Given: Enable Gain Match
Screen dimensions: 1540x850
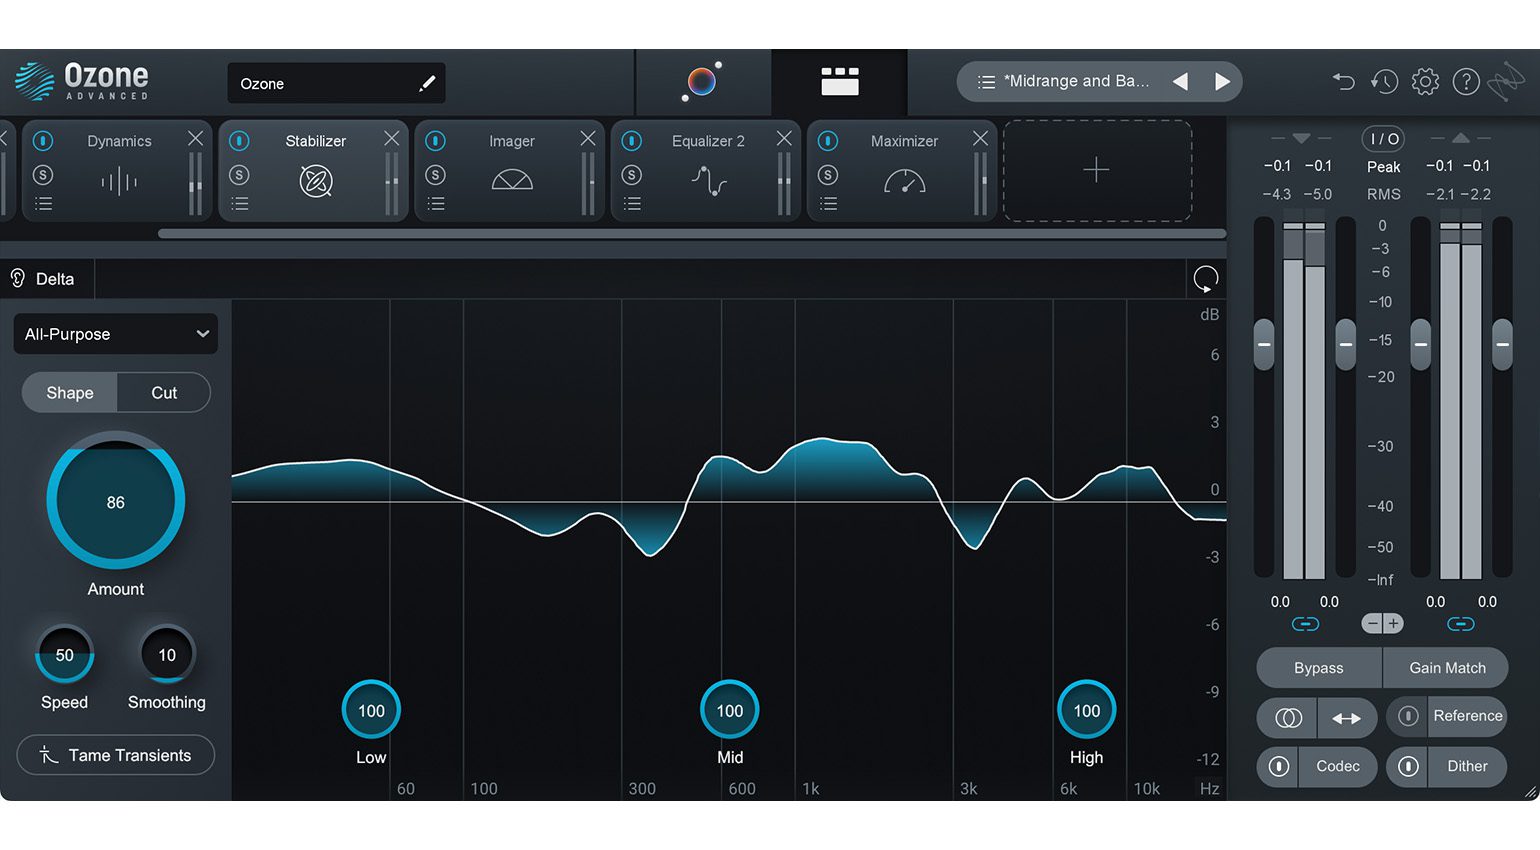Looking at the screenshot, I should tap(1446, 668).
